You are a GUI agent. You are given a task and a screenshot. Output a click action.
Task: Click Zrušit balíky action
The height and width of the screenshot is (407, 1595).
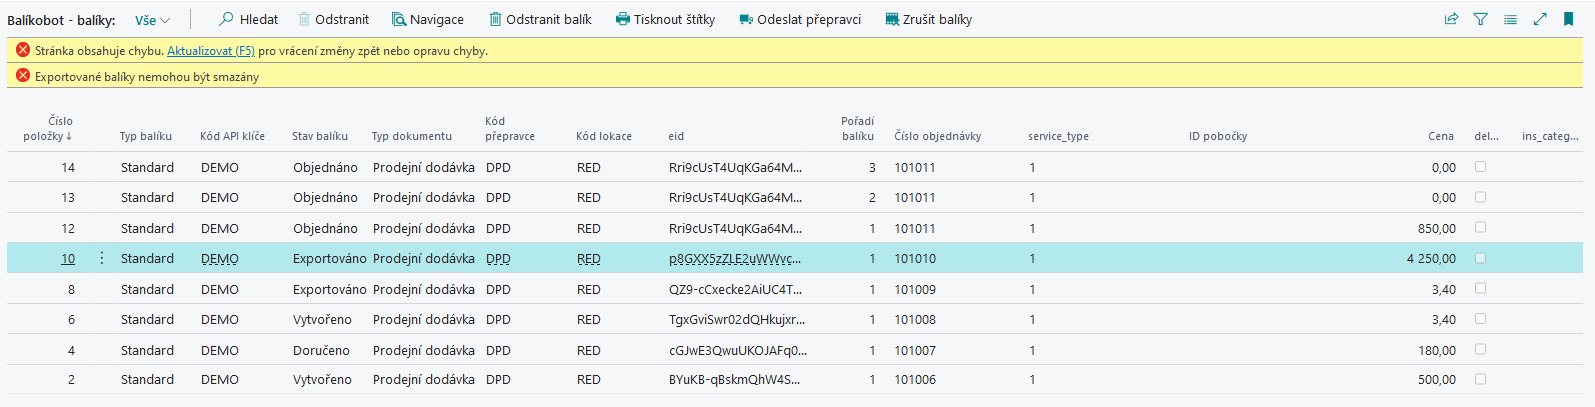(x=928, y=19)
